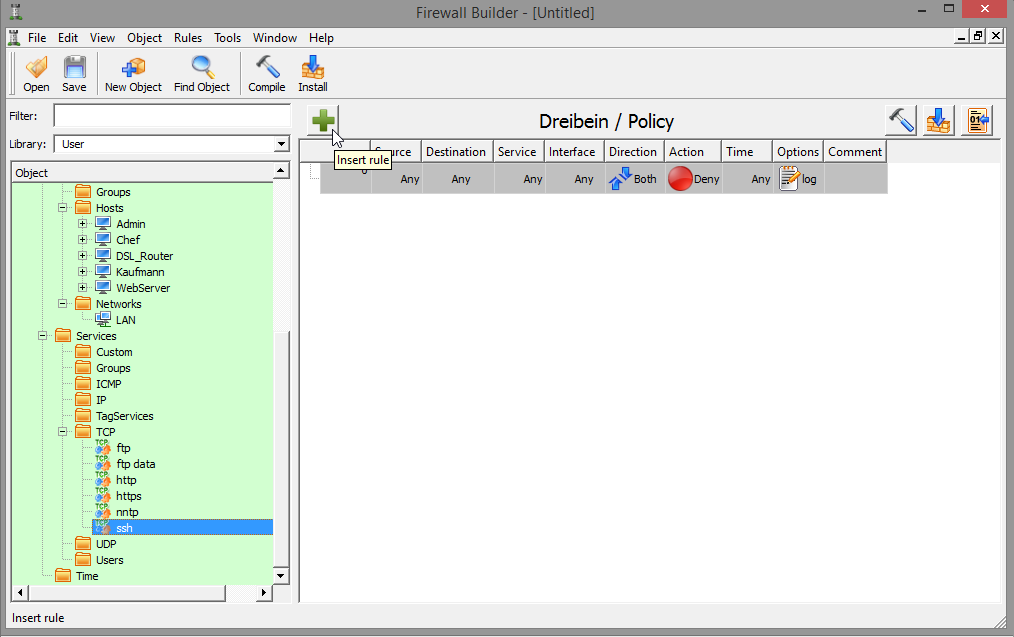The image size is (1014, 637).
Task: Expand the Admin host tree node
Action: [83, 224]
